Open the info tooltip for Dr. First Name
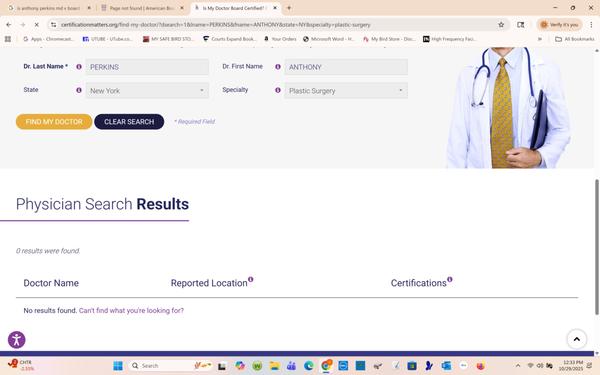Viewport: 600px width, 375px height. tap(278, 67)
